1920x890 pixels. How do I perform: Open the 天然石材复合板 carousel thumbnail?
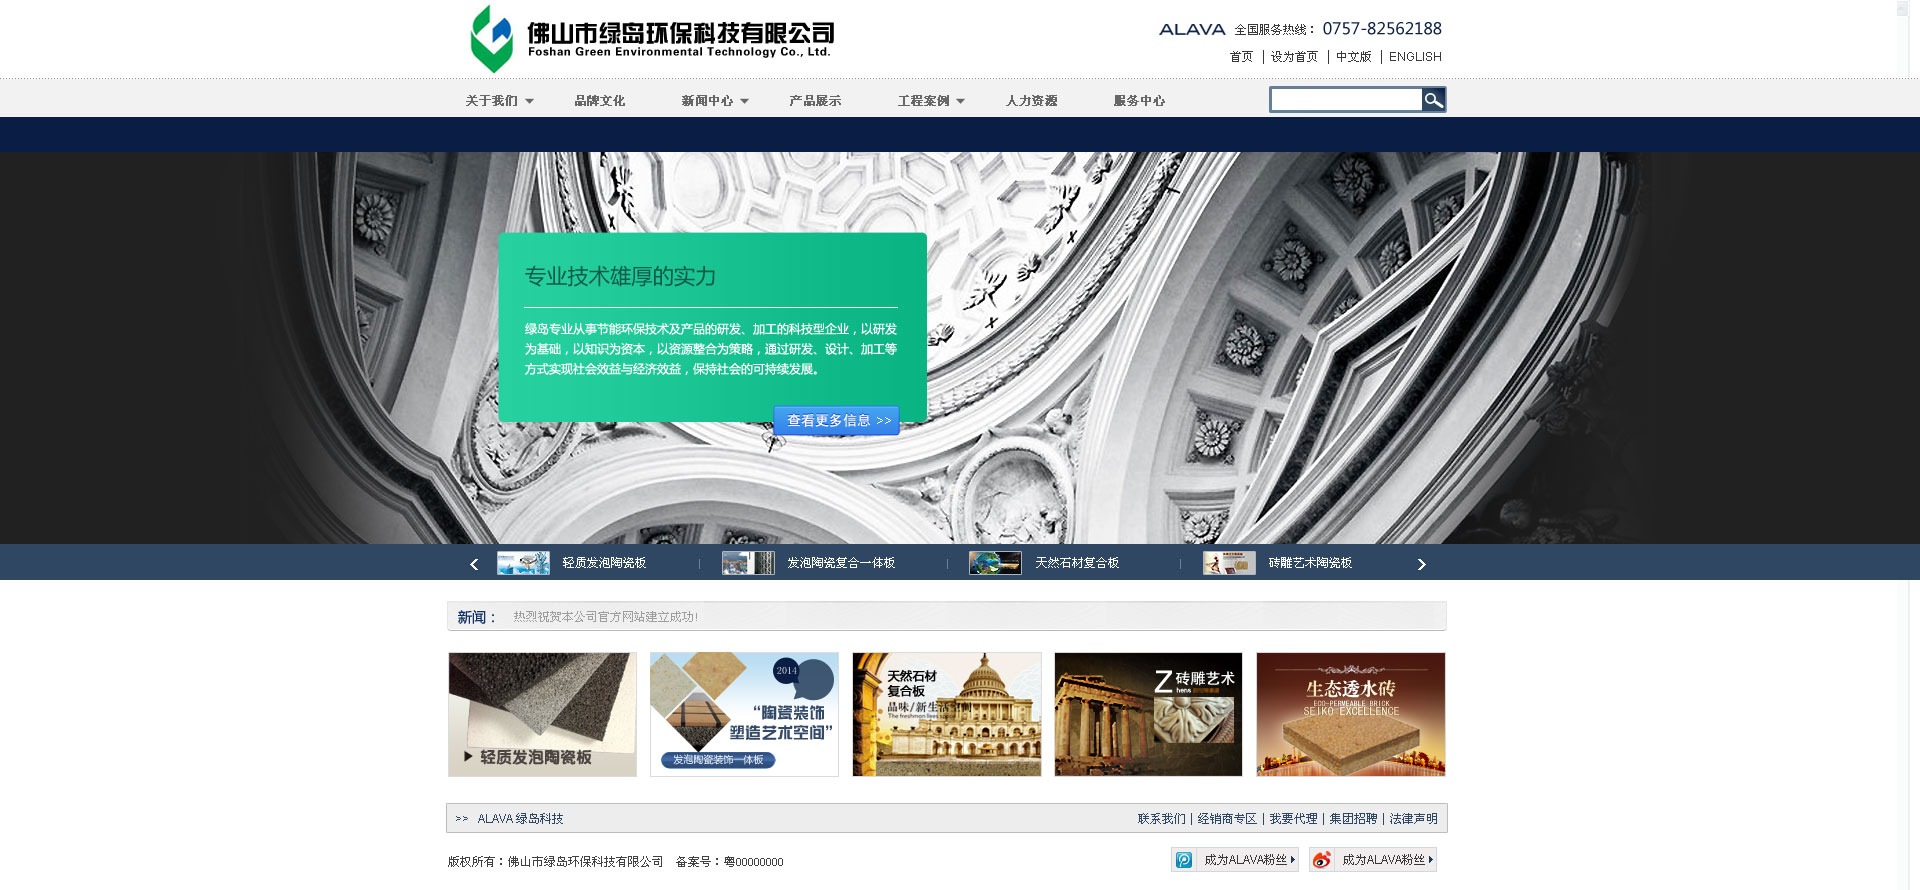pos(994,563)
